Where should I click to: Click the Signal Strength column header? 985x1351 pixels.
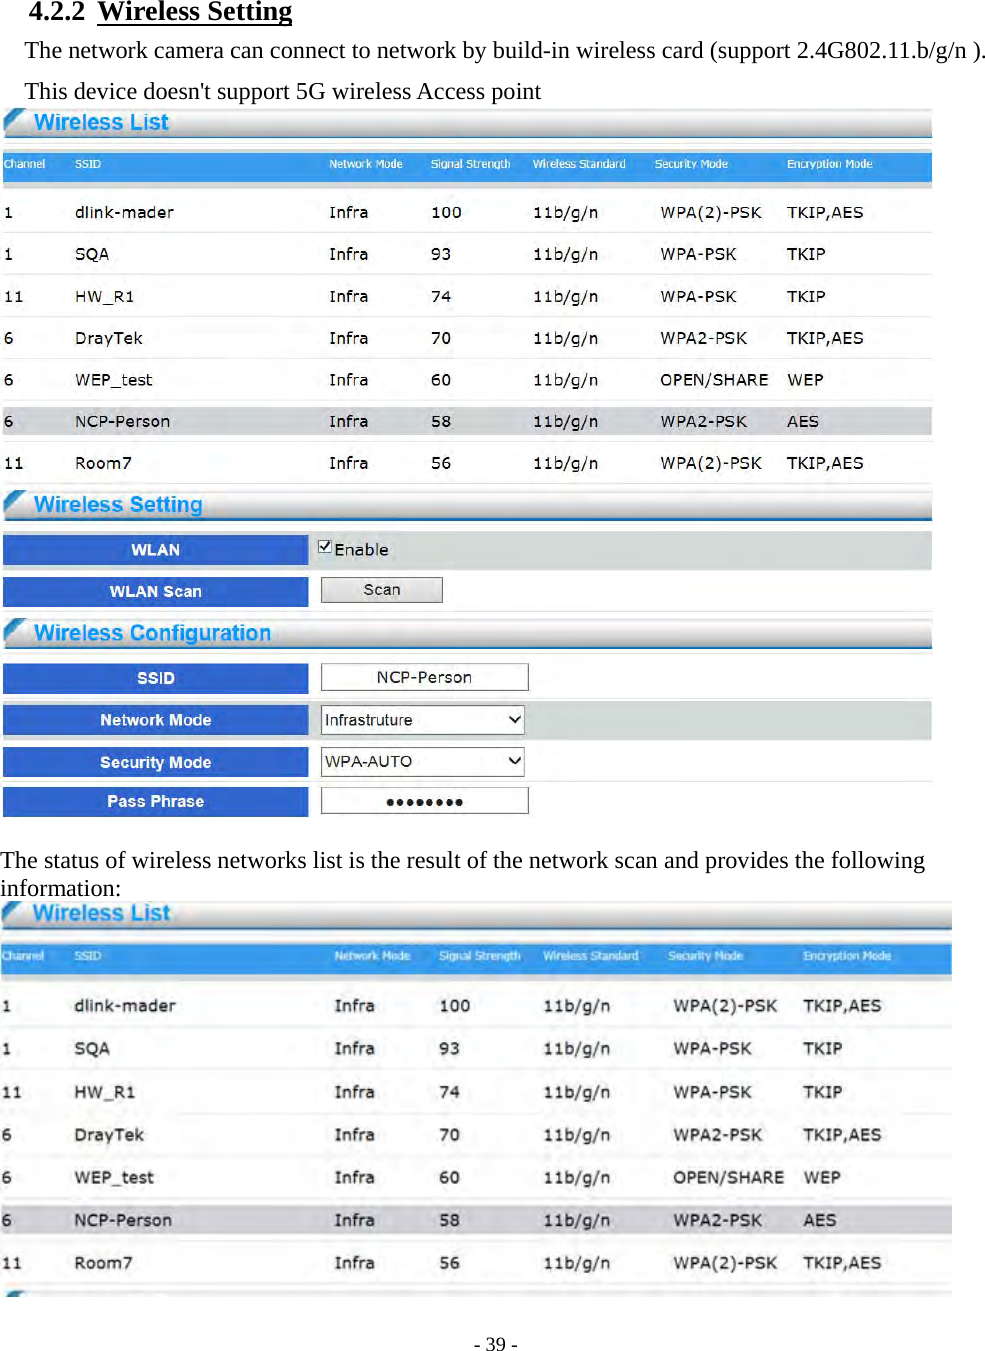pyautogui.click(x=470, y=164)
